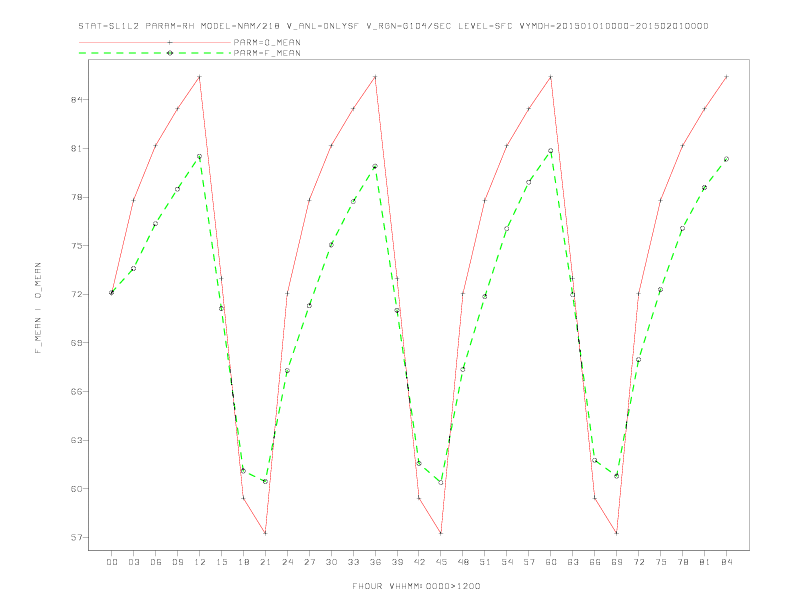The image size is (792, 612).
Task: Click the green F_MEAN circle marker at hour 60
Action: [551, 151]
